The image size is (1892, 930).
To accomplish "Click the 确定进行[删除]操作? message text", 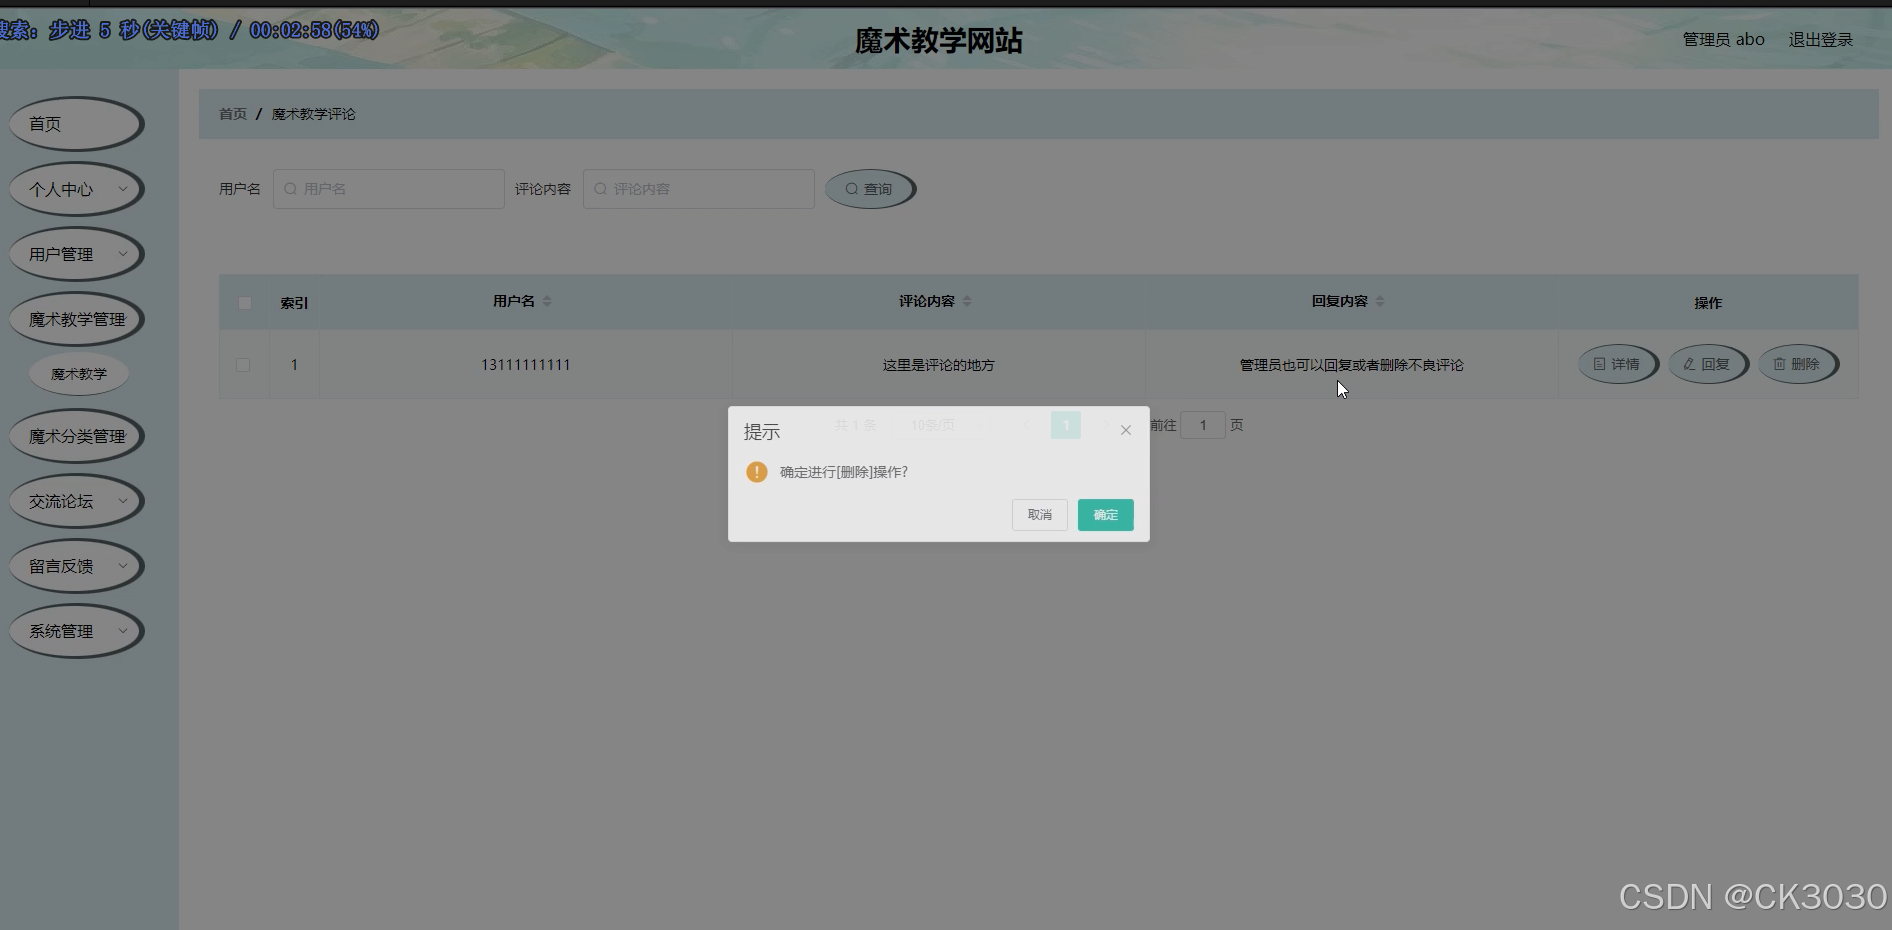I will (844, 472).
